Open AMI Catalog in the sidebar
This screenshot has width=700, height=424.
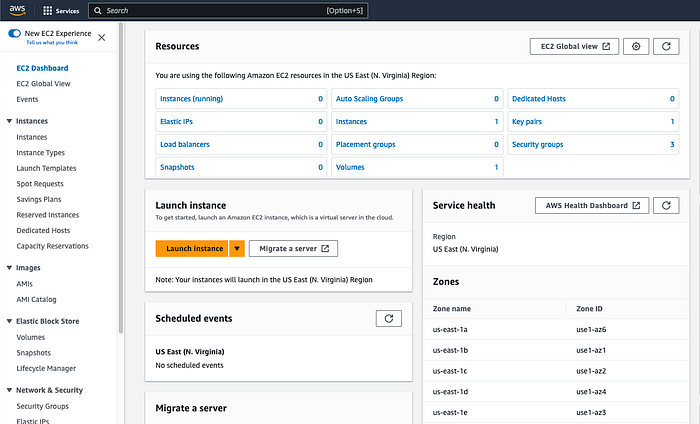click(x=37, y=299)
